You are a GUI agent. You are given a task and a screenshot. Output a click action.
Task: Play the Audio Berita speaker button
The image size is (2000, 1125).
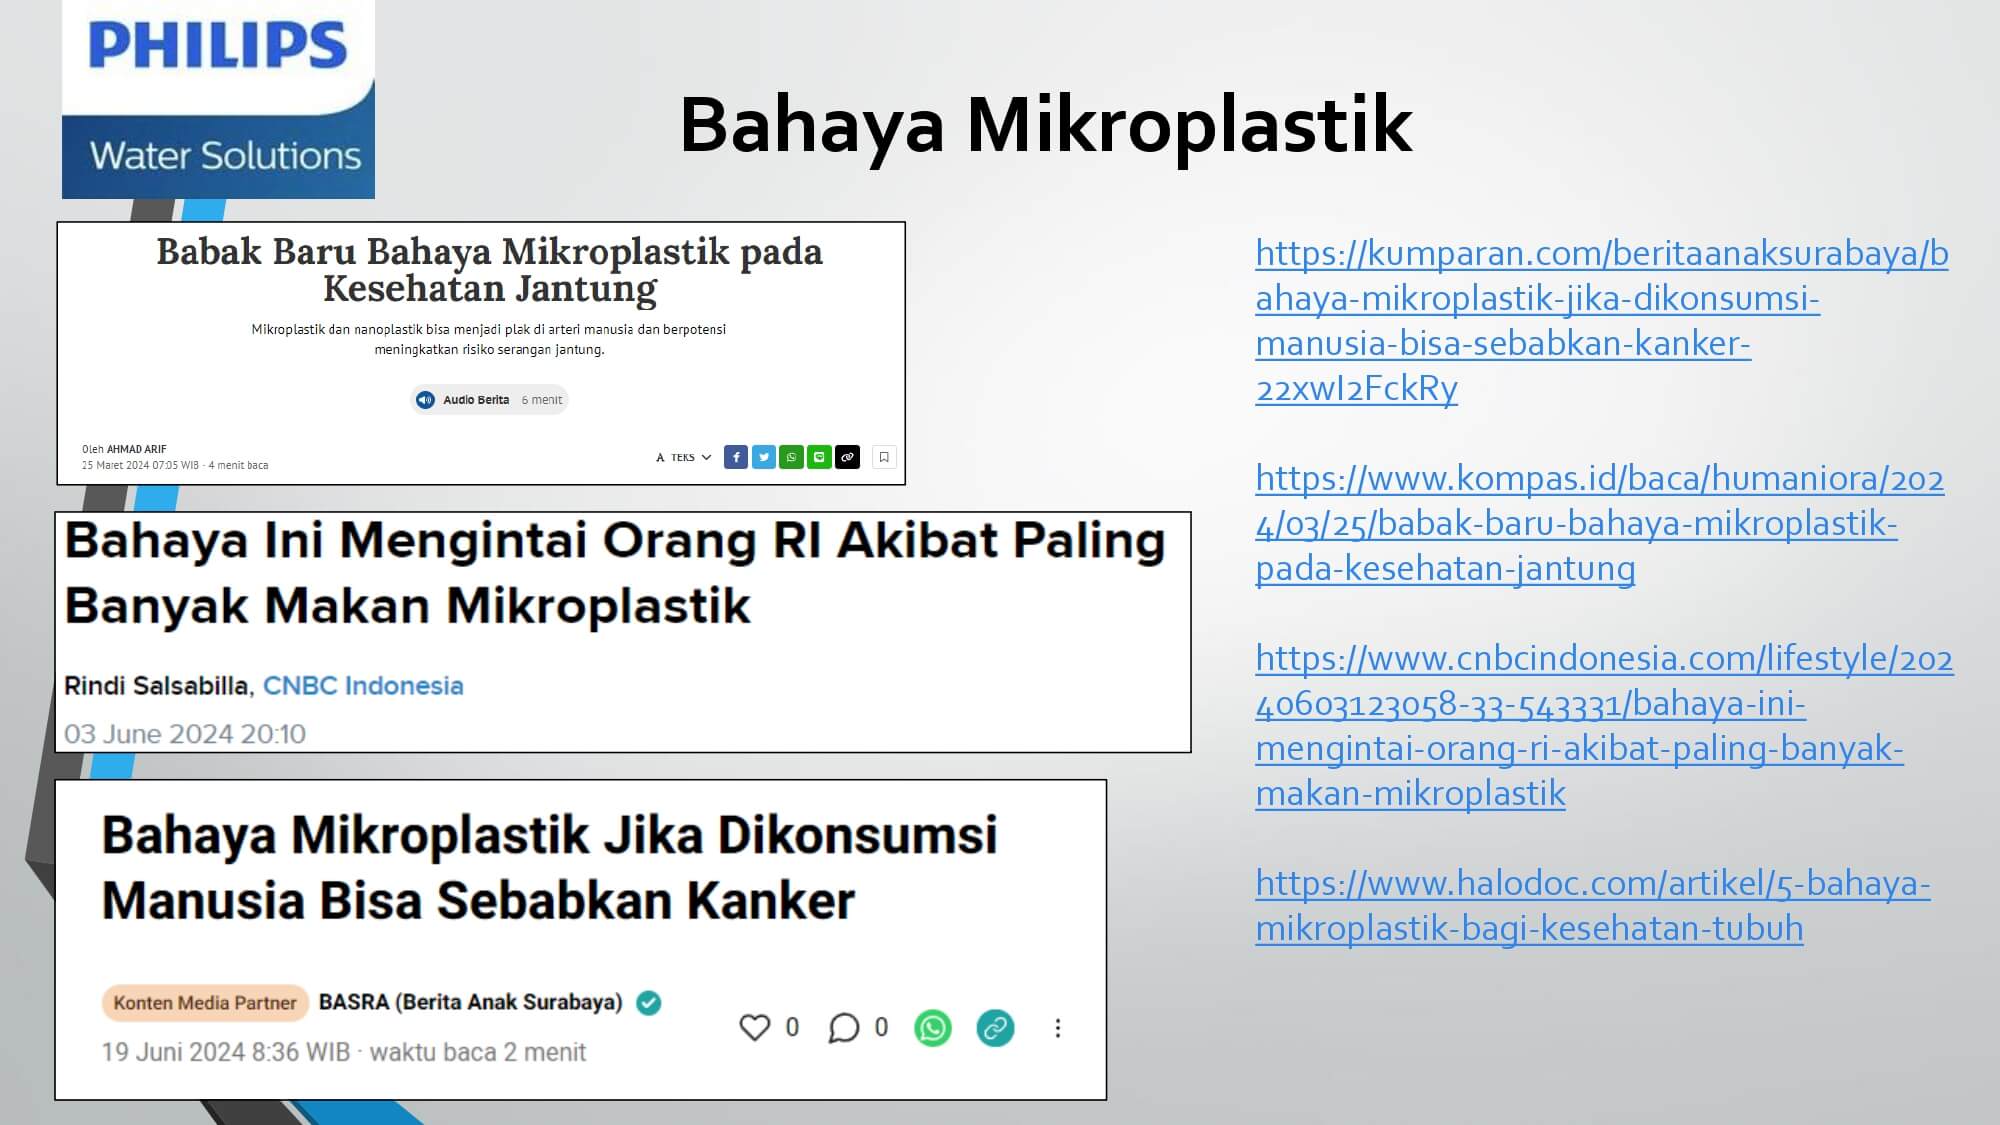(x=425, y=400)
